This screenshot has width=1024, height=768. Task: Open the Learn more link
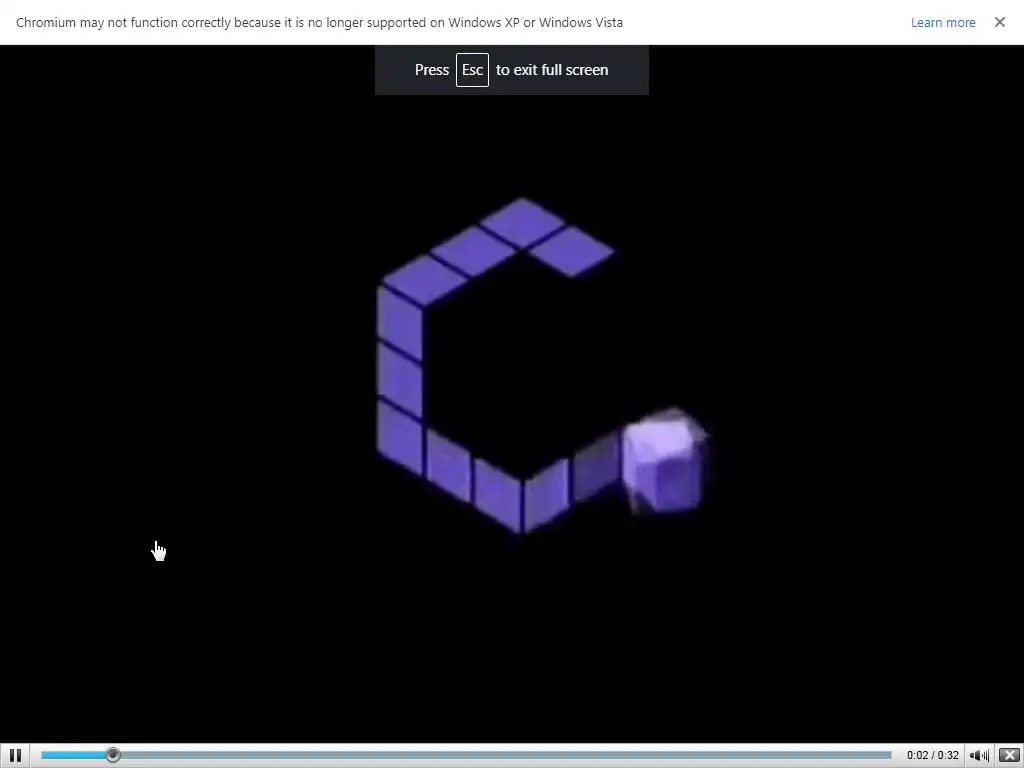[x=943, y=22]
